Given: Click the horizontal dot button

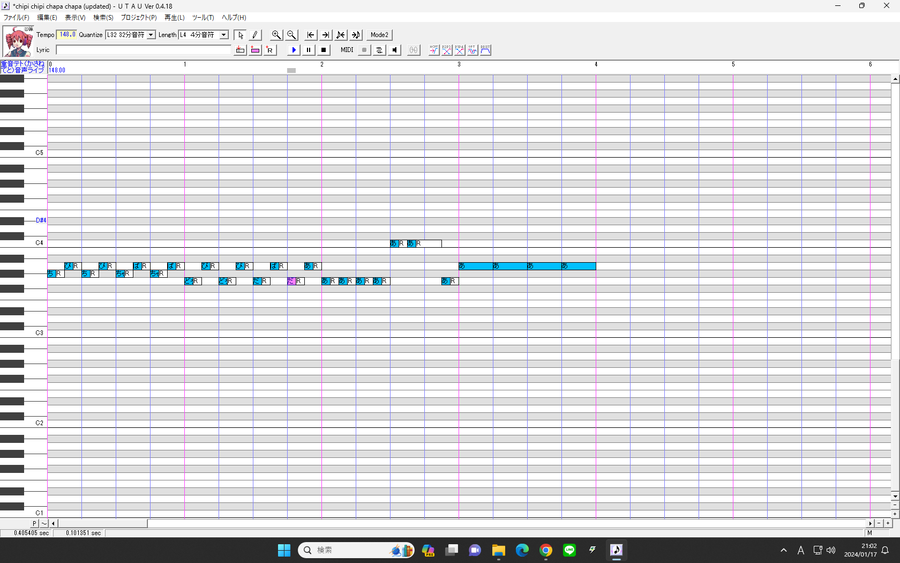Looking at the screenshot, I should pyautogui.click(x=887, y=523).
